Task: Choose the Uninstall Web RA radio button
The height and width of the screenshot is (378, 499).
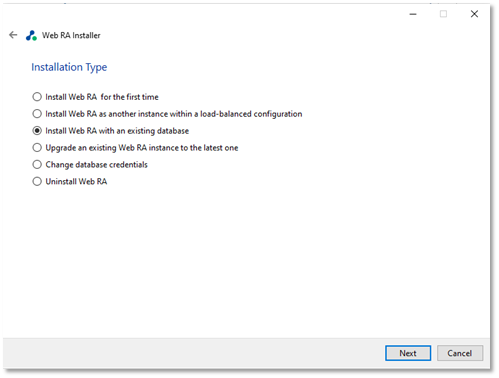Action: (37, 182)
